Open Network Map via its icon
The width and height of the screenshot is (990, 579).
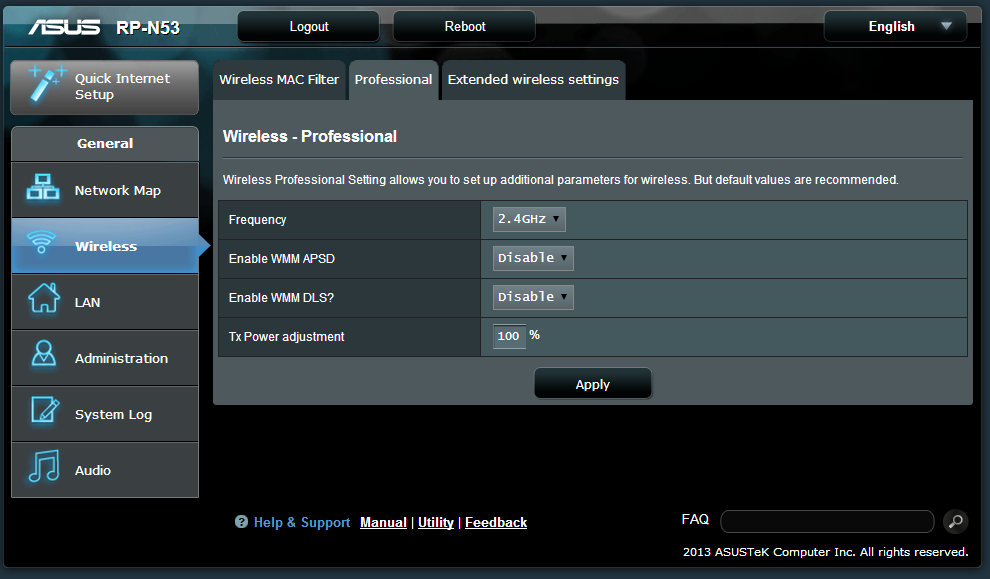43,190
